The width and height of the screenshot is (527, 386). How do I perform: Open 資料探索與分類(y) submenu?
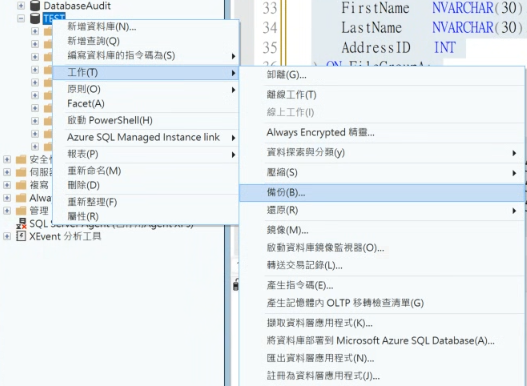click(x=382, y=153)
